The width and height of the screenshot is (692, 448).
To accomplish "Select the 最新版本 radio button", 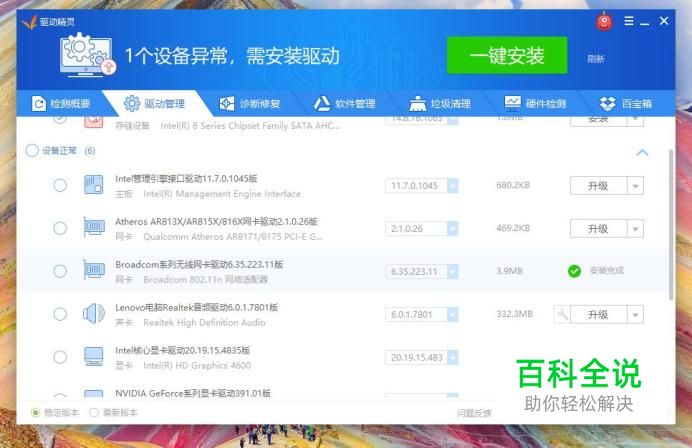I will (94, 413).
